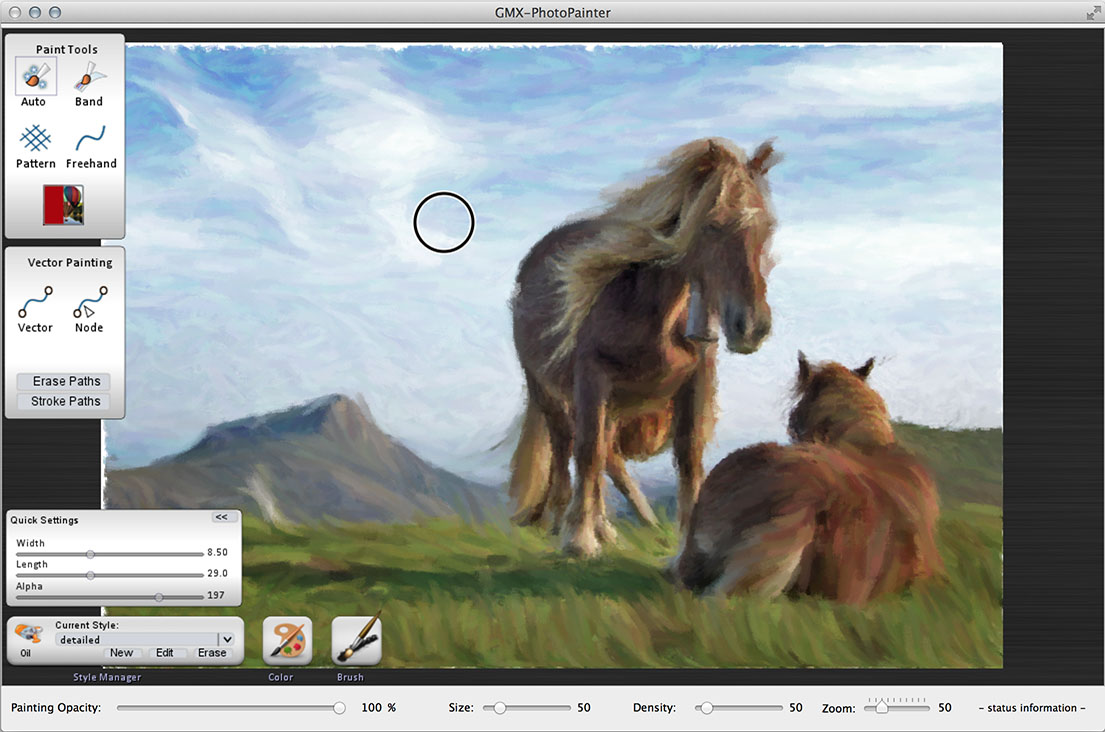Open the Color palette
Image resolution: width=1105 pixels, height=732 pixels.
click(287, 640)
